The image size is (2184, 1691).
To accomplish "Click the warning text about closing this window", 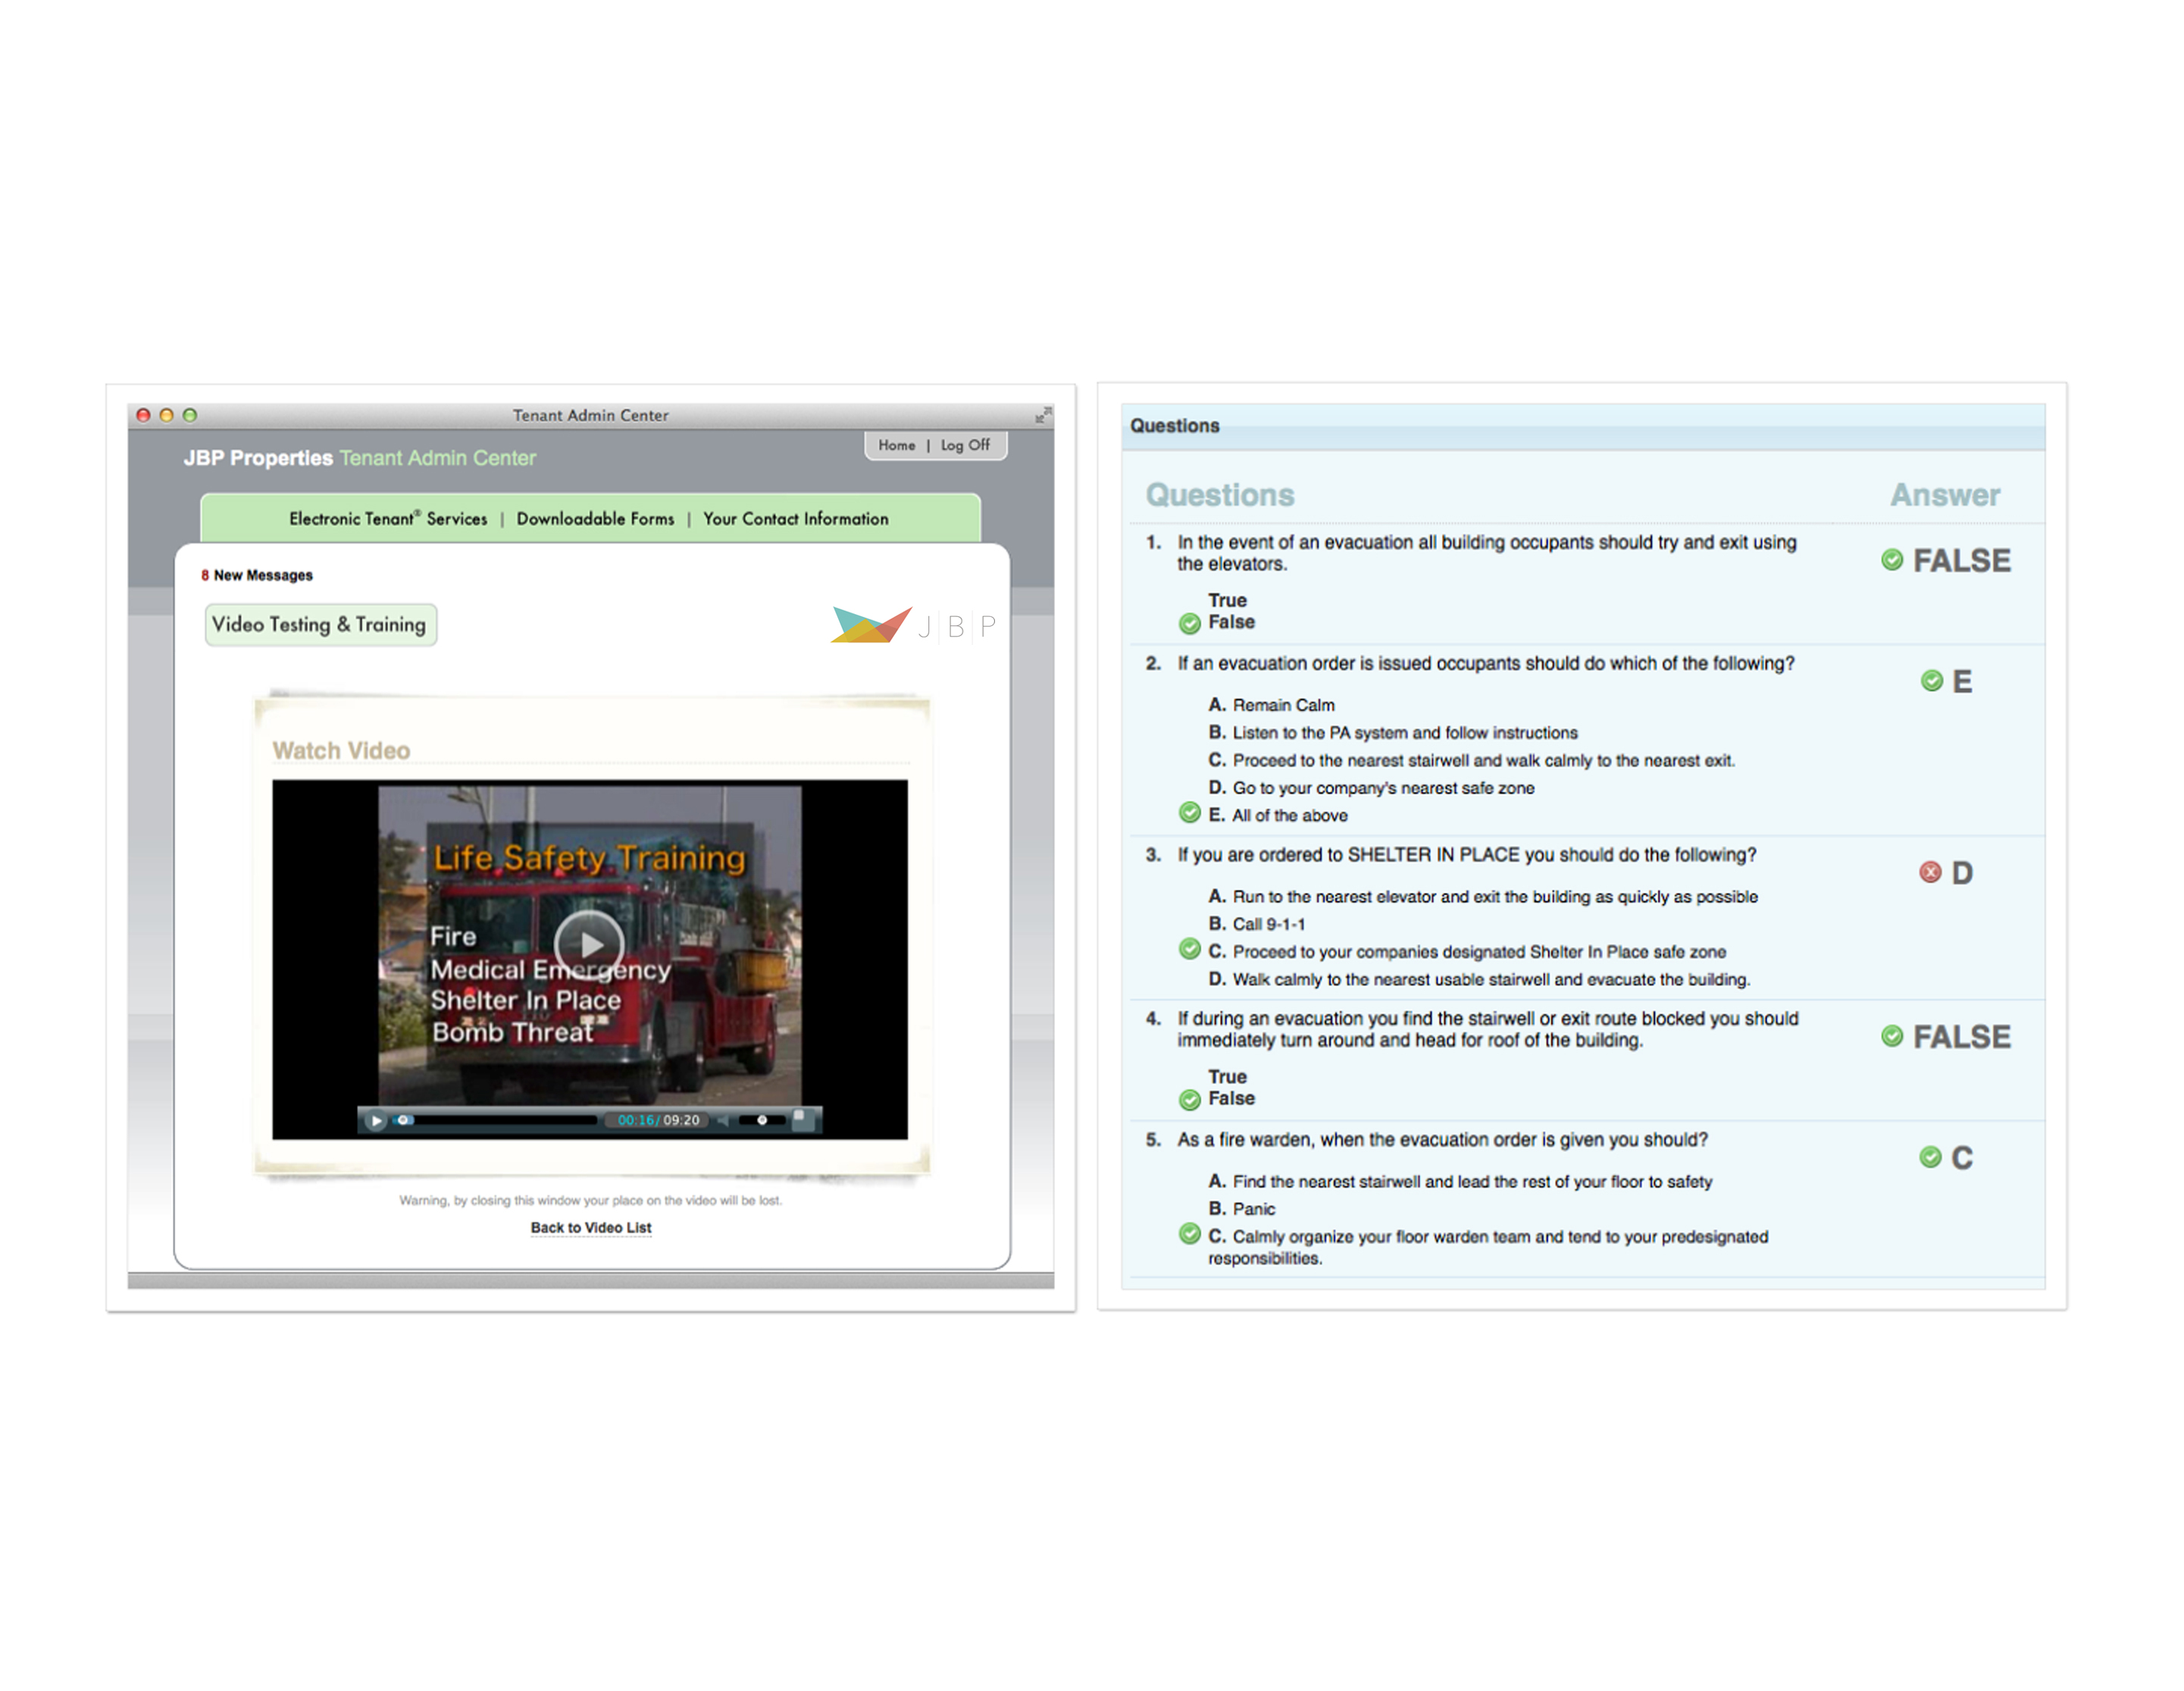I will [590, 1200].
